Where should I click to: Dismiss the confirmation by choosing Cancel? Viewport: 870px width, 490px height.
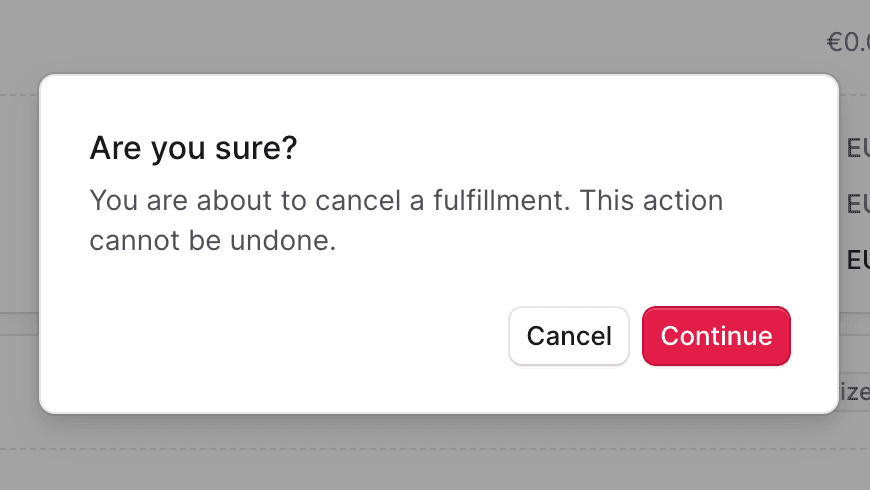(569, 336)
